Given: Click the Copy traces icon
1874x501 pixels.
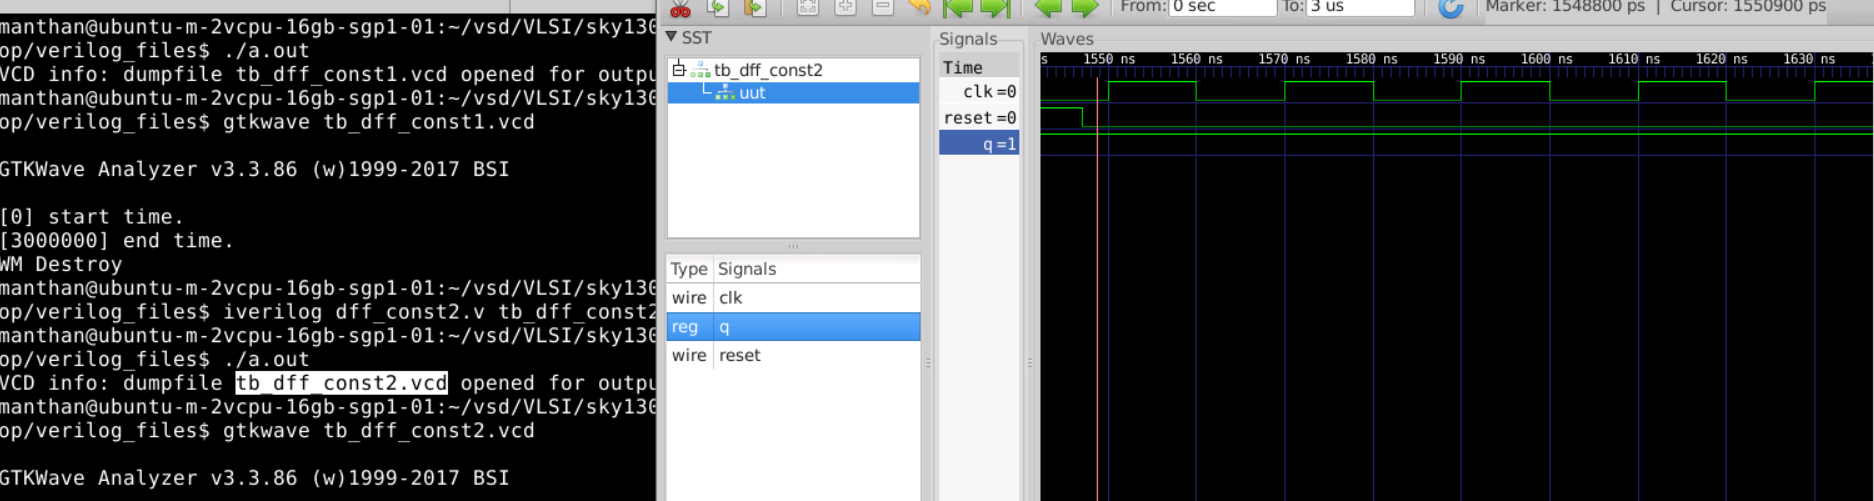Looking at the screenshot, I should tap(717, 8).
